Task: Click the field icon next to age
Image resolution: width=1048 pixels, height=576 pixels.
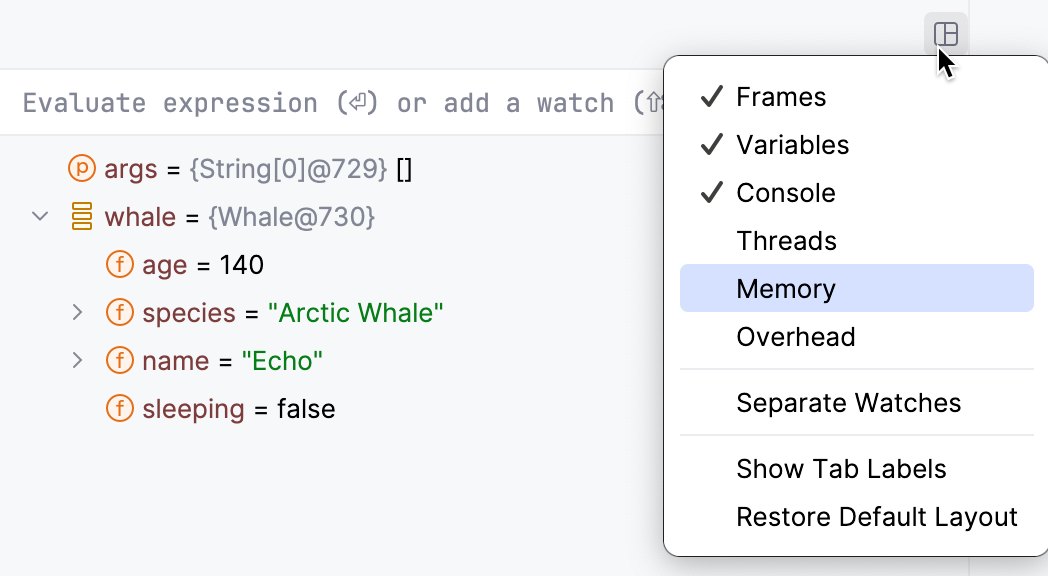Action: point(120,265)
